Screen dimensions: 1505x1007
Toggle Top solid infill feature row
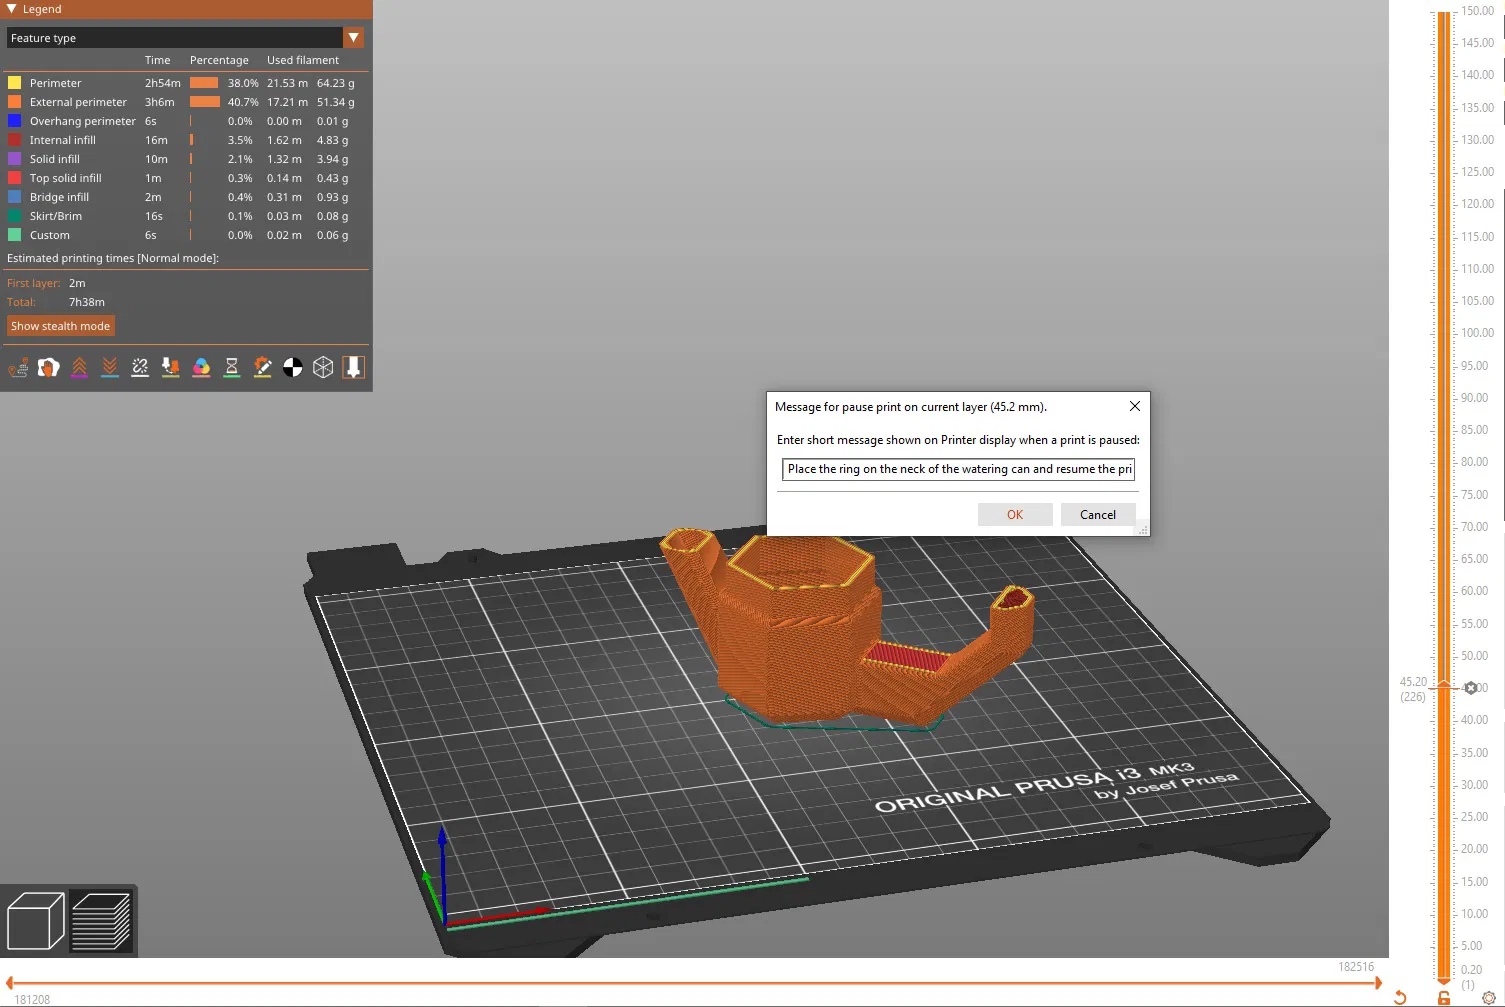click(185, 178)
